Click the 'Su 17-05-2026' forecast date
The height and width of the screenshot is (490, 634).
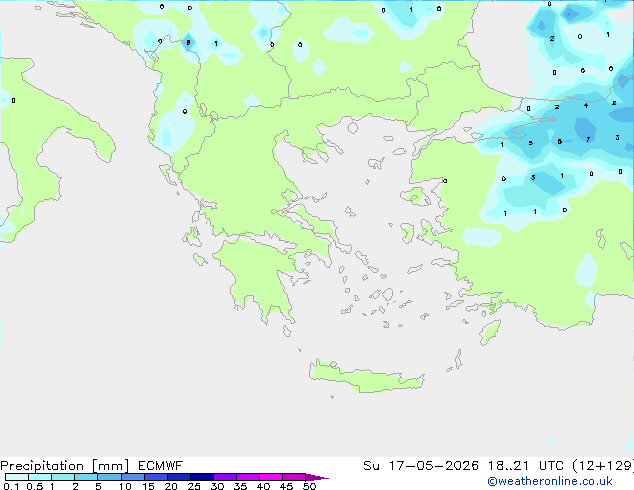[x=421, y=465]
